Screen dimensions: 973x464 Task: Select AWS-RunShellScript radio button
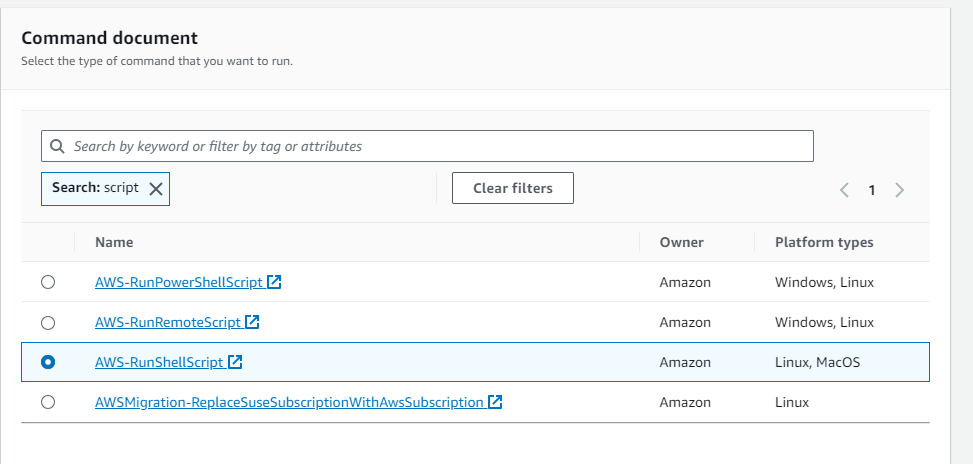click(x=48, y=362)
